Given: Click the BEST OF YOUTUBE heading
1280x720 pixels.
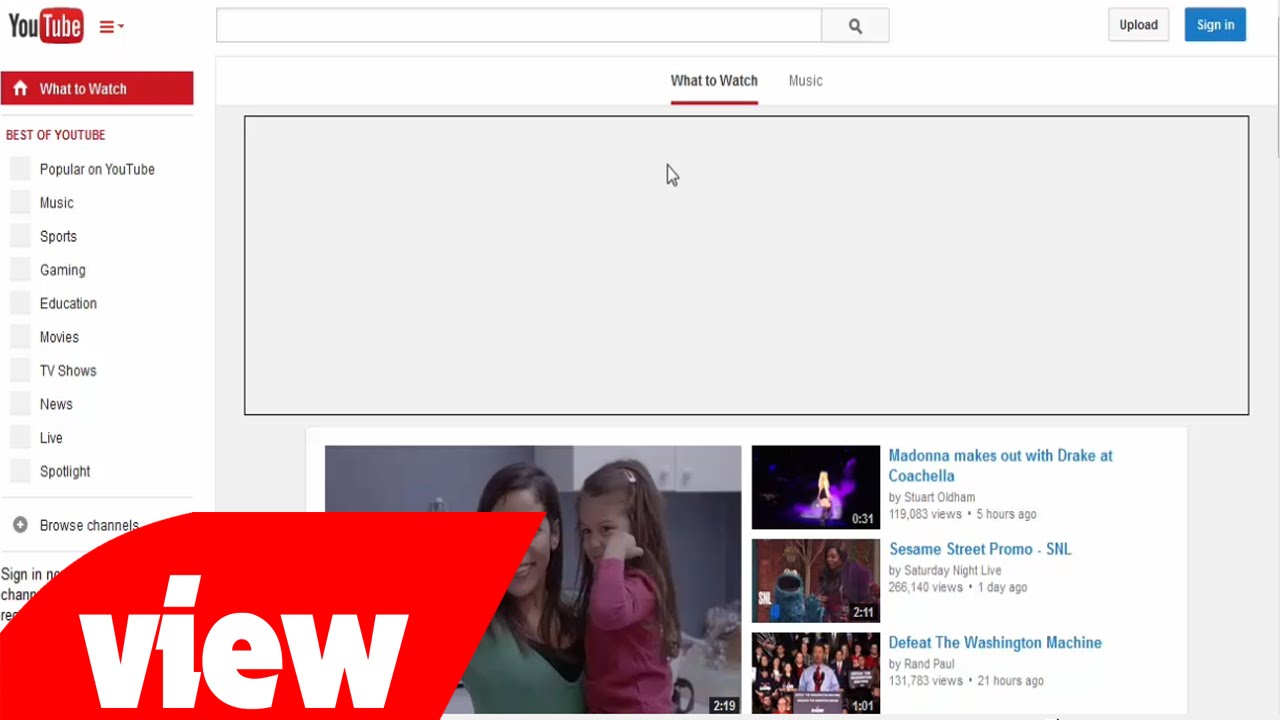Looking at the screenshot, I should 55,135.
